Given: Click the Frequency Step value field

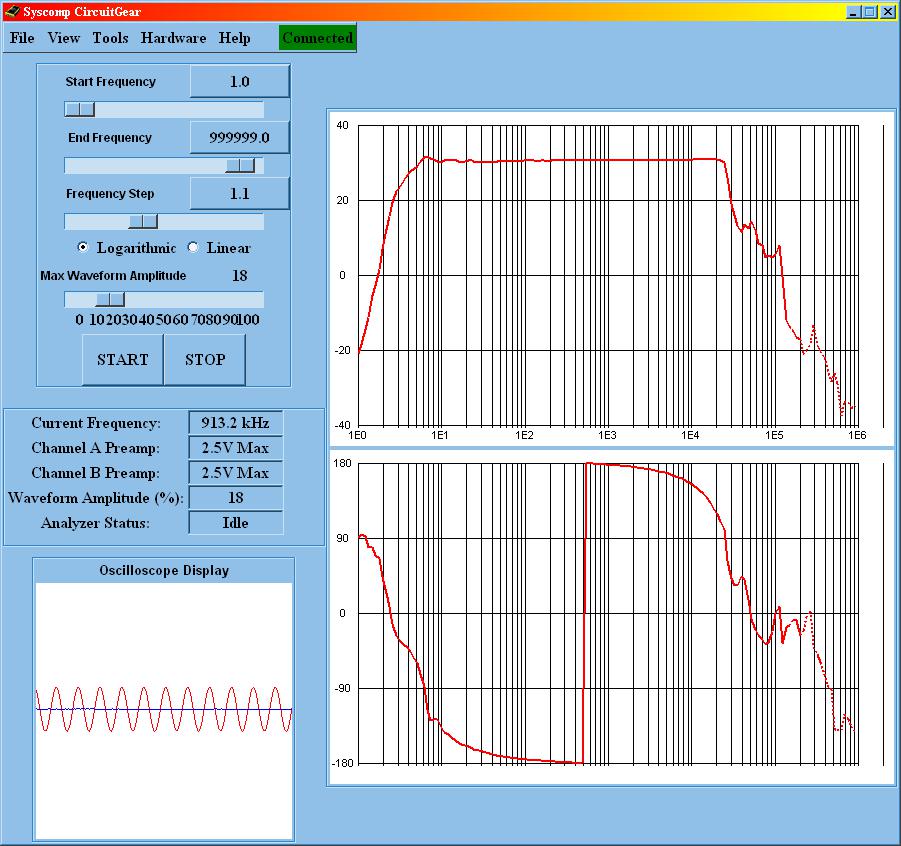Looking at the screenshot, I should click(239, 194).
